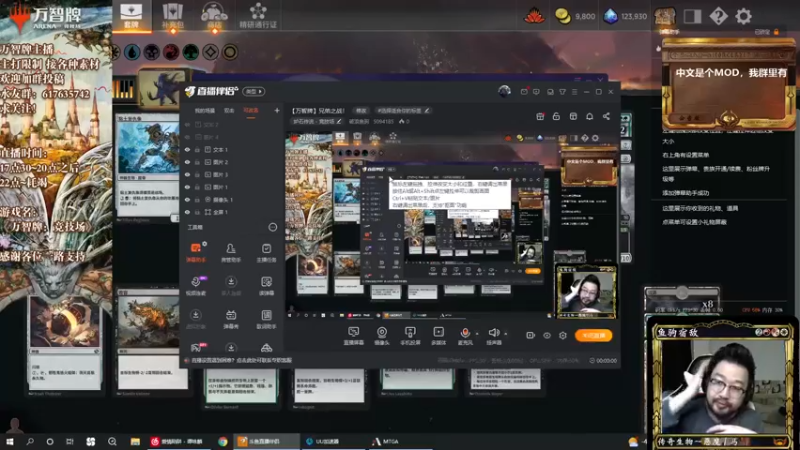Click the 类型 dropdown pill beside app logo
Screen dimensions: 800x450
click(x=254, y=91)
